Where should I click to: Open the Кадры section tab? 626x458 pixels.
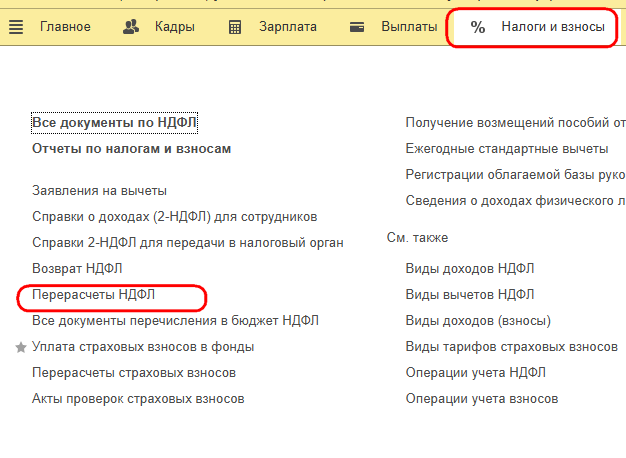click(175, 27)
